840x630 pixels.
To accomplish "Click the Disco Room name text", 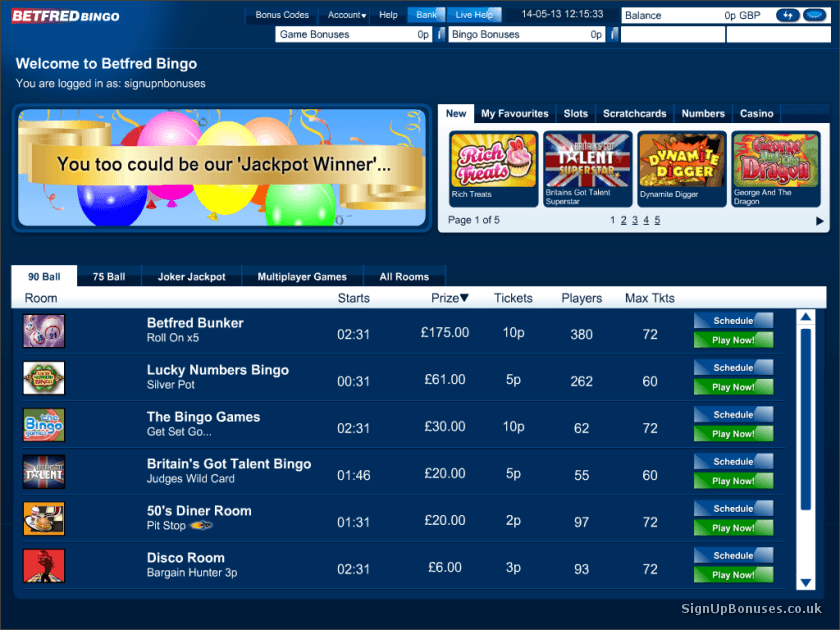I will click(x=186, y=557).
